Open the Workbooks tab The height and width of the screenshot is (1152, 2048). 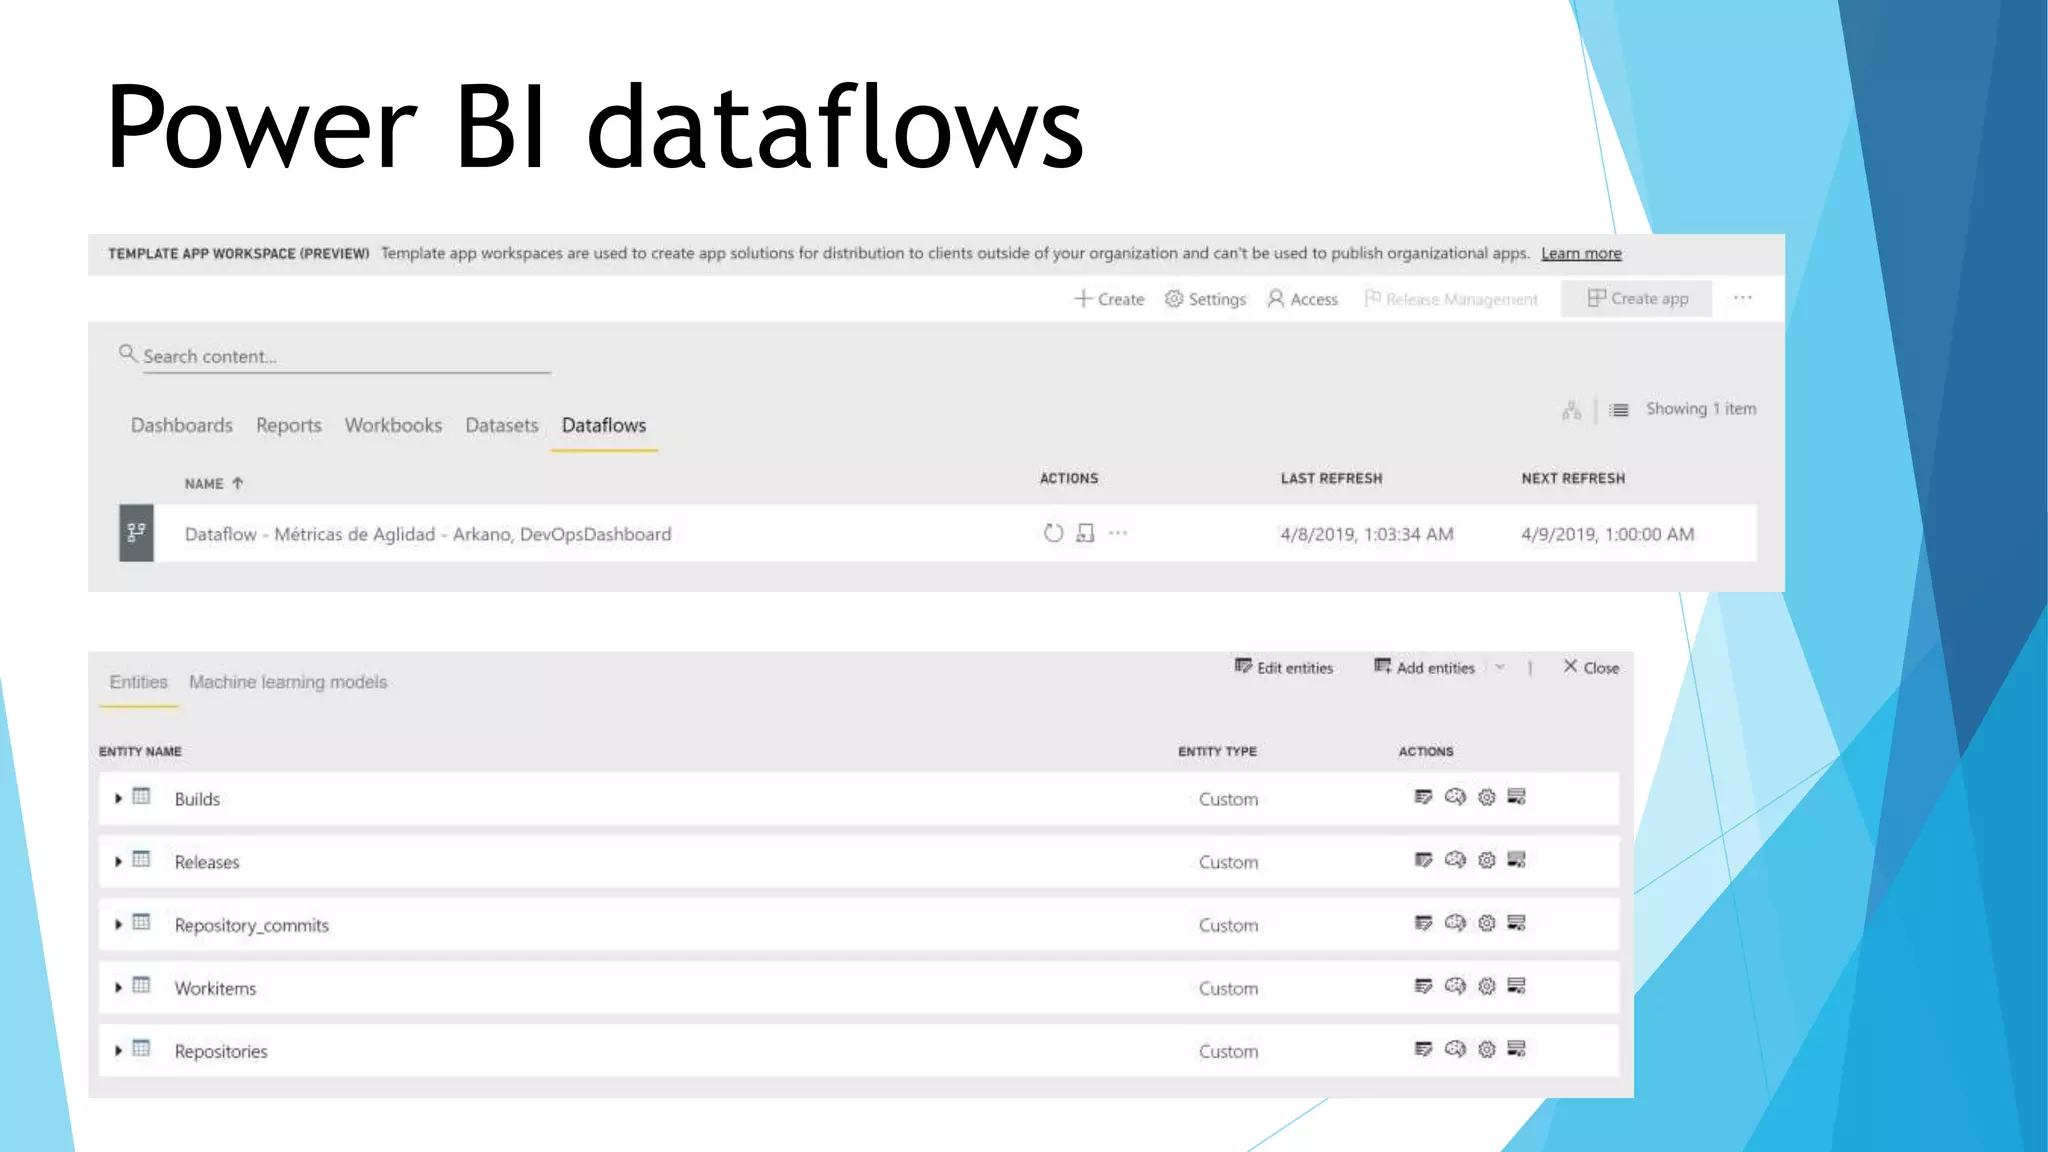[x=393, y=425]
